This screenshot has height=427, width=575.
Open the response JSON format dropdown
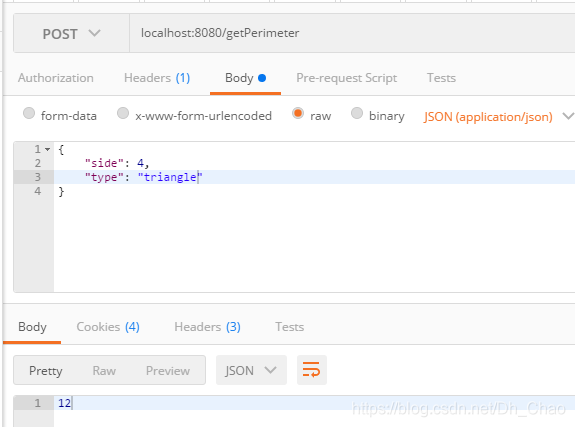point(251,370)
